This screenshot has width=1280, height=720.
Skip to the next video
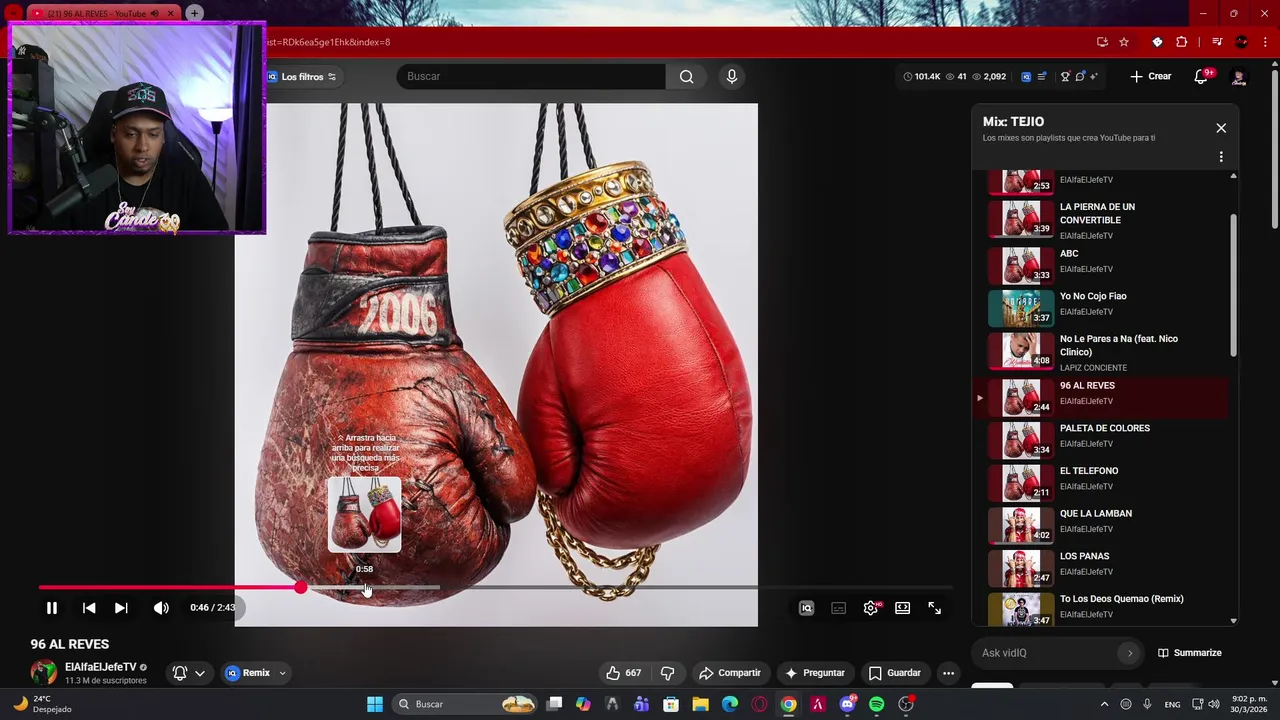121,608
